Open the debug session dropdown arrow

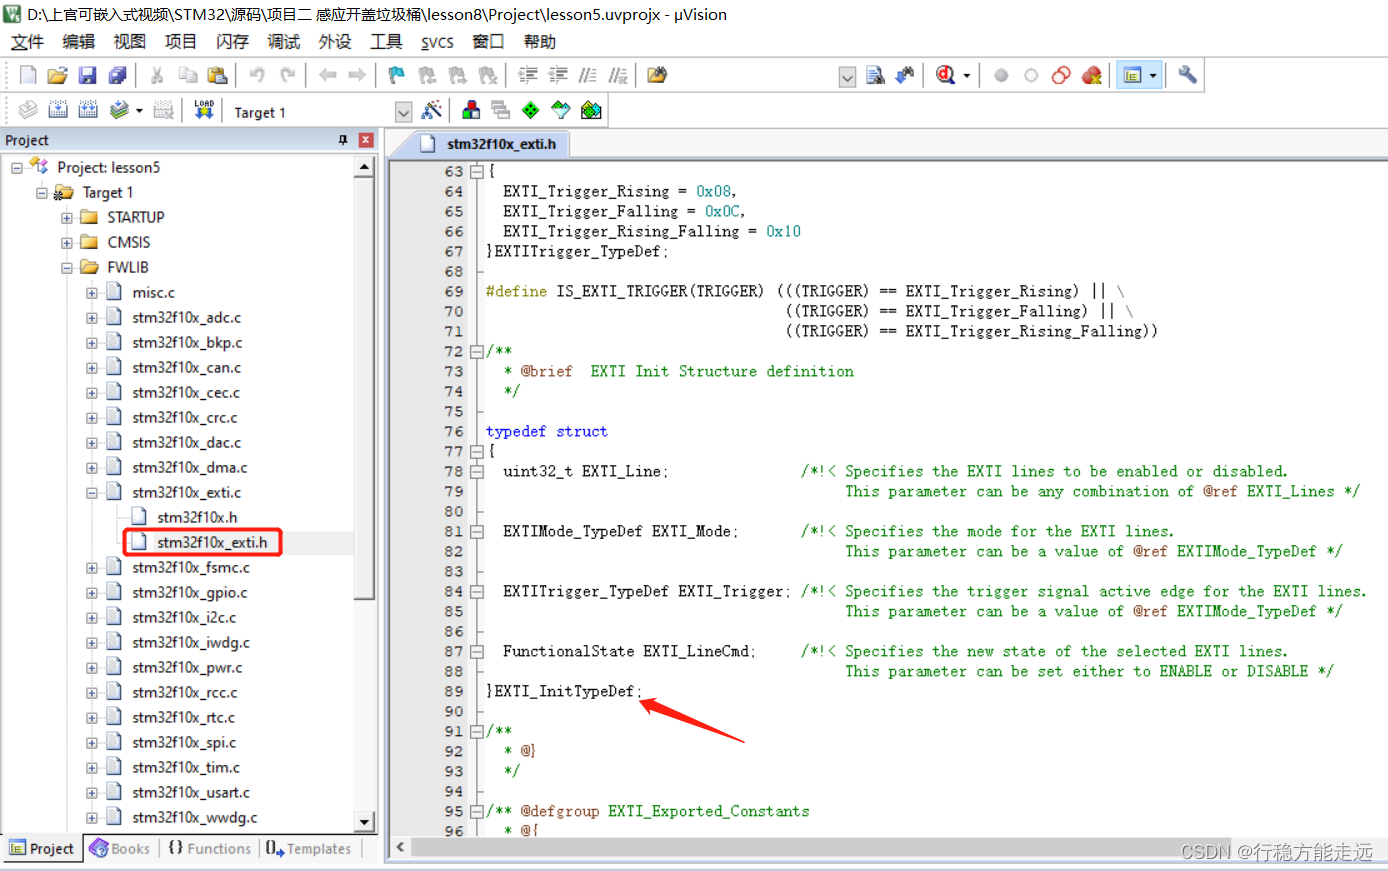coord(967,76)
